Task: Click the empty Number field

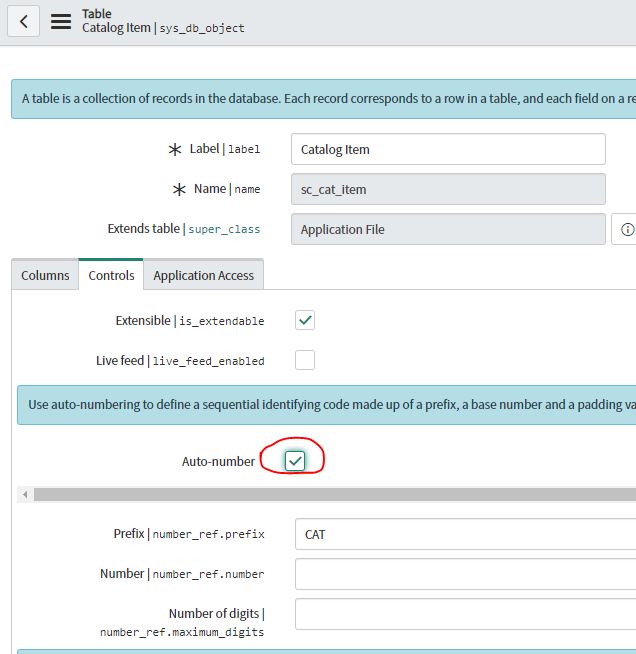Action: (465, 574)
